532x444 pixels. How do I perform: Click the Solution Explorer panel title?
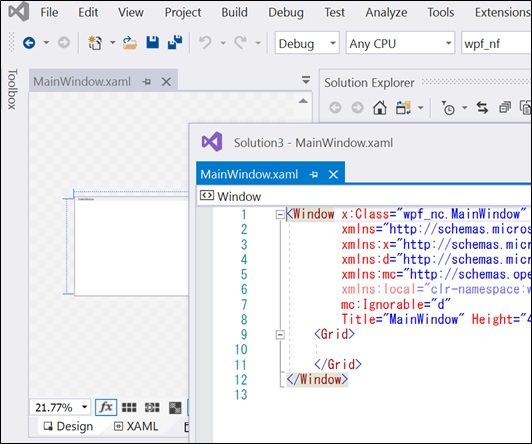(x=369, y=82)
